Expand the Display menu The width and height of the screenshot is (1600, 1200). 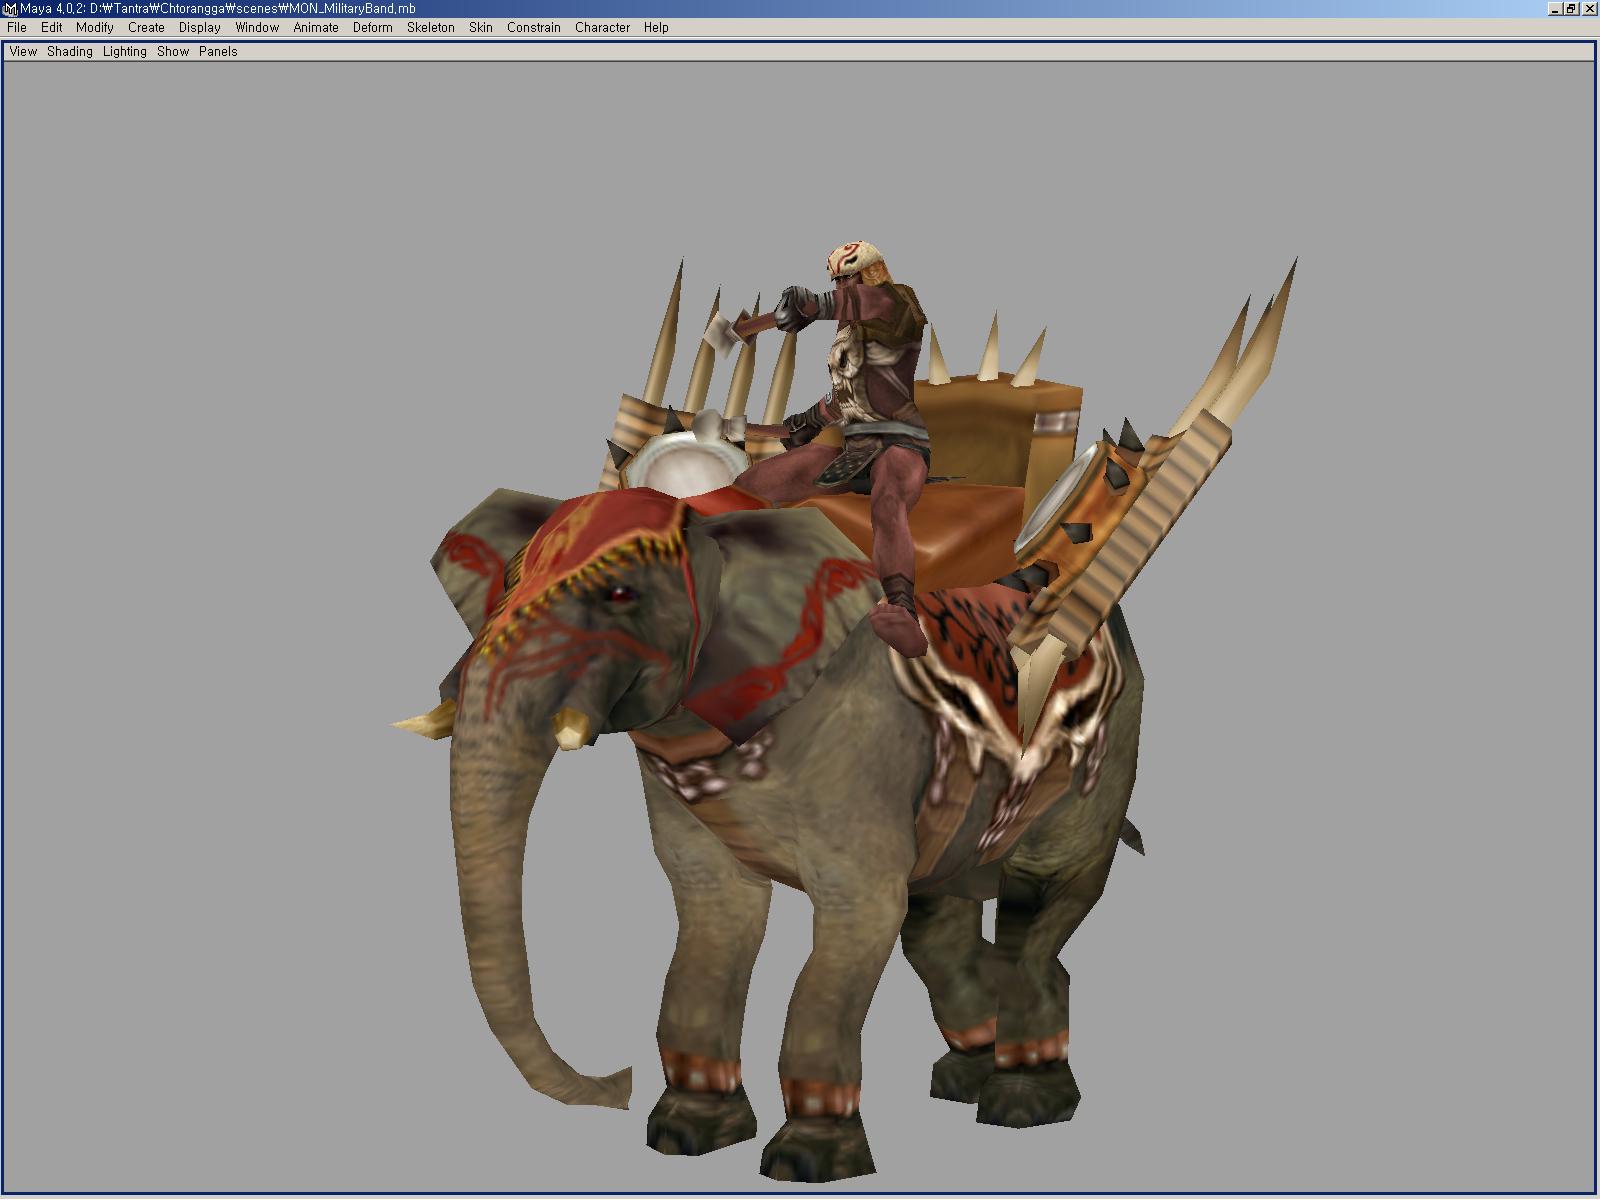200,28
